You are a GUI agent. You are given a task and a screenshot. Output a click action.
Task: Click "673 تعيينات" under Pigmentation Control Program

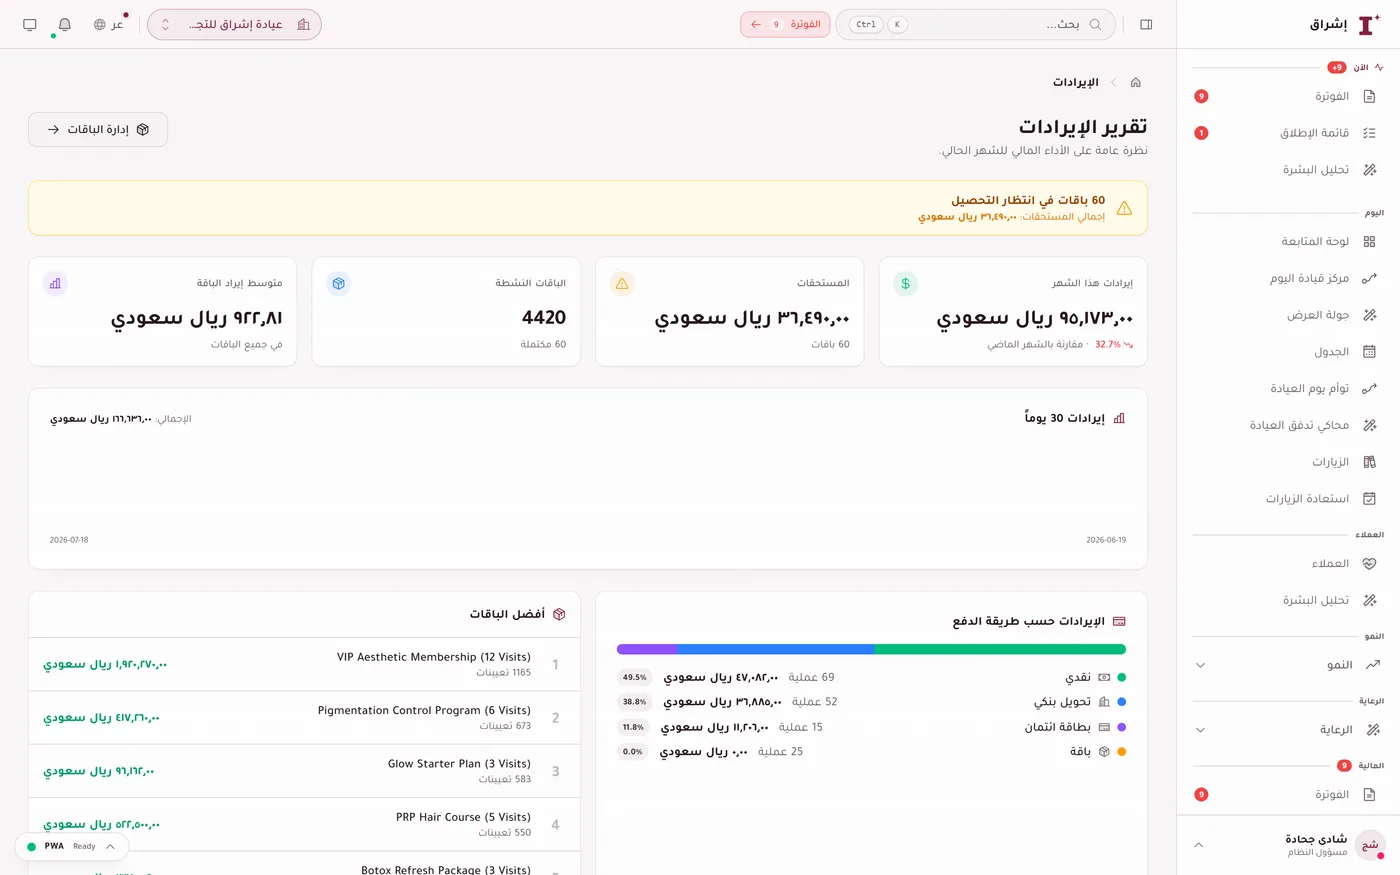(505, 726)
